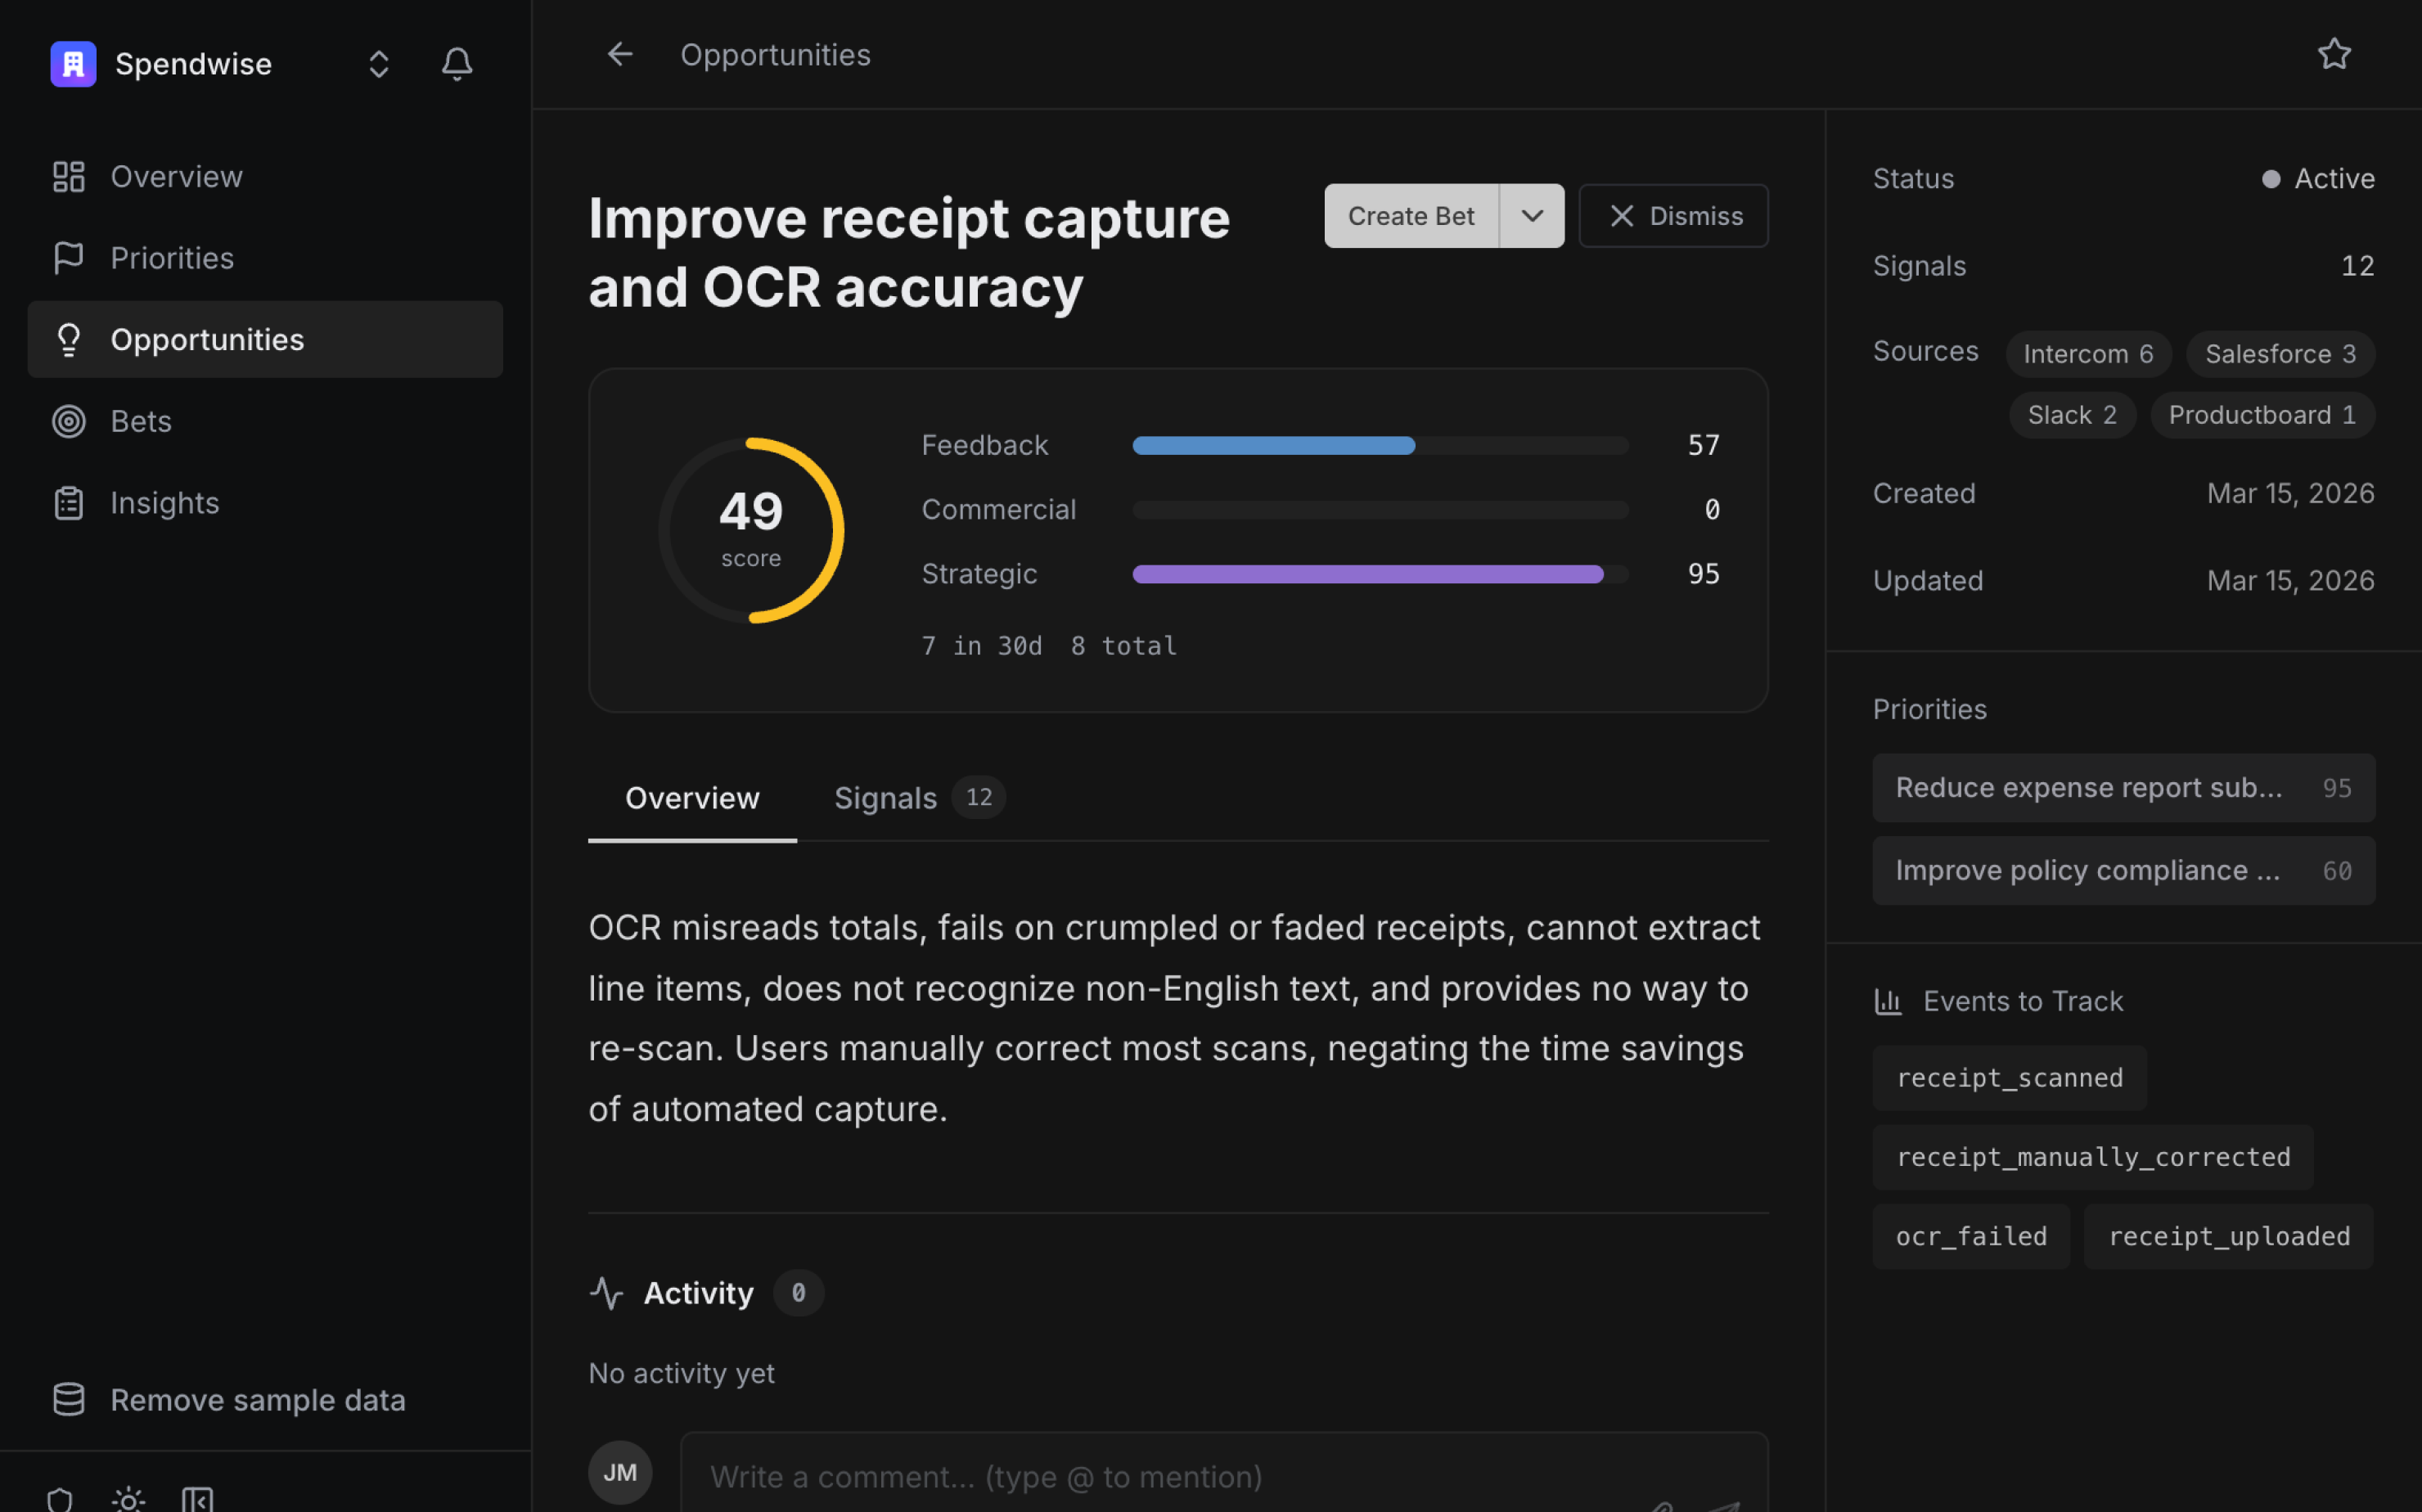Expand the Create Bet dropdown arrow

click(x=1532, y=216)
